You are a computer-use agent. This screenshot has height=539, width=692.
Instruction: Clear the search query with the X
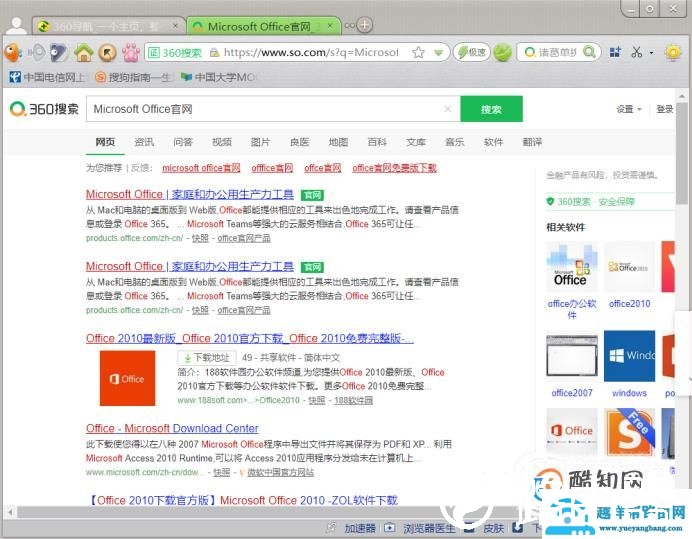coord(448,109)
